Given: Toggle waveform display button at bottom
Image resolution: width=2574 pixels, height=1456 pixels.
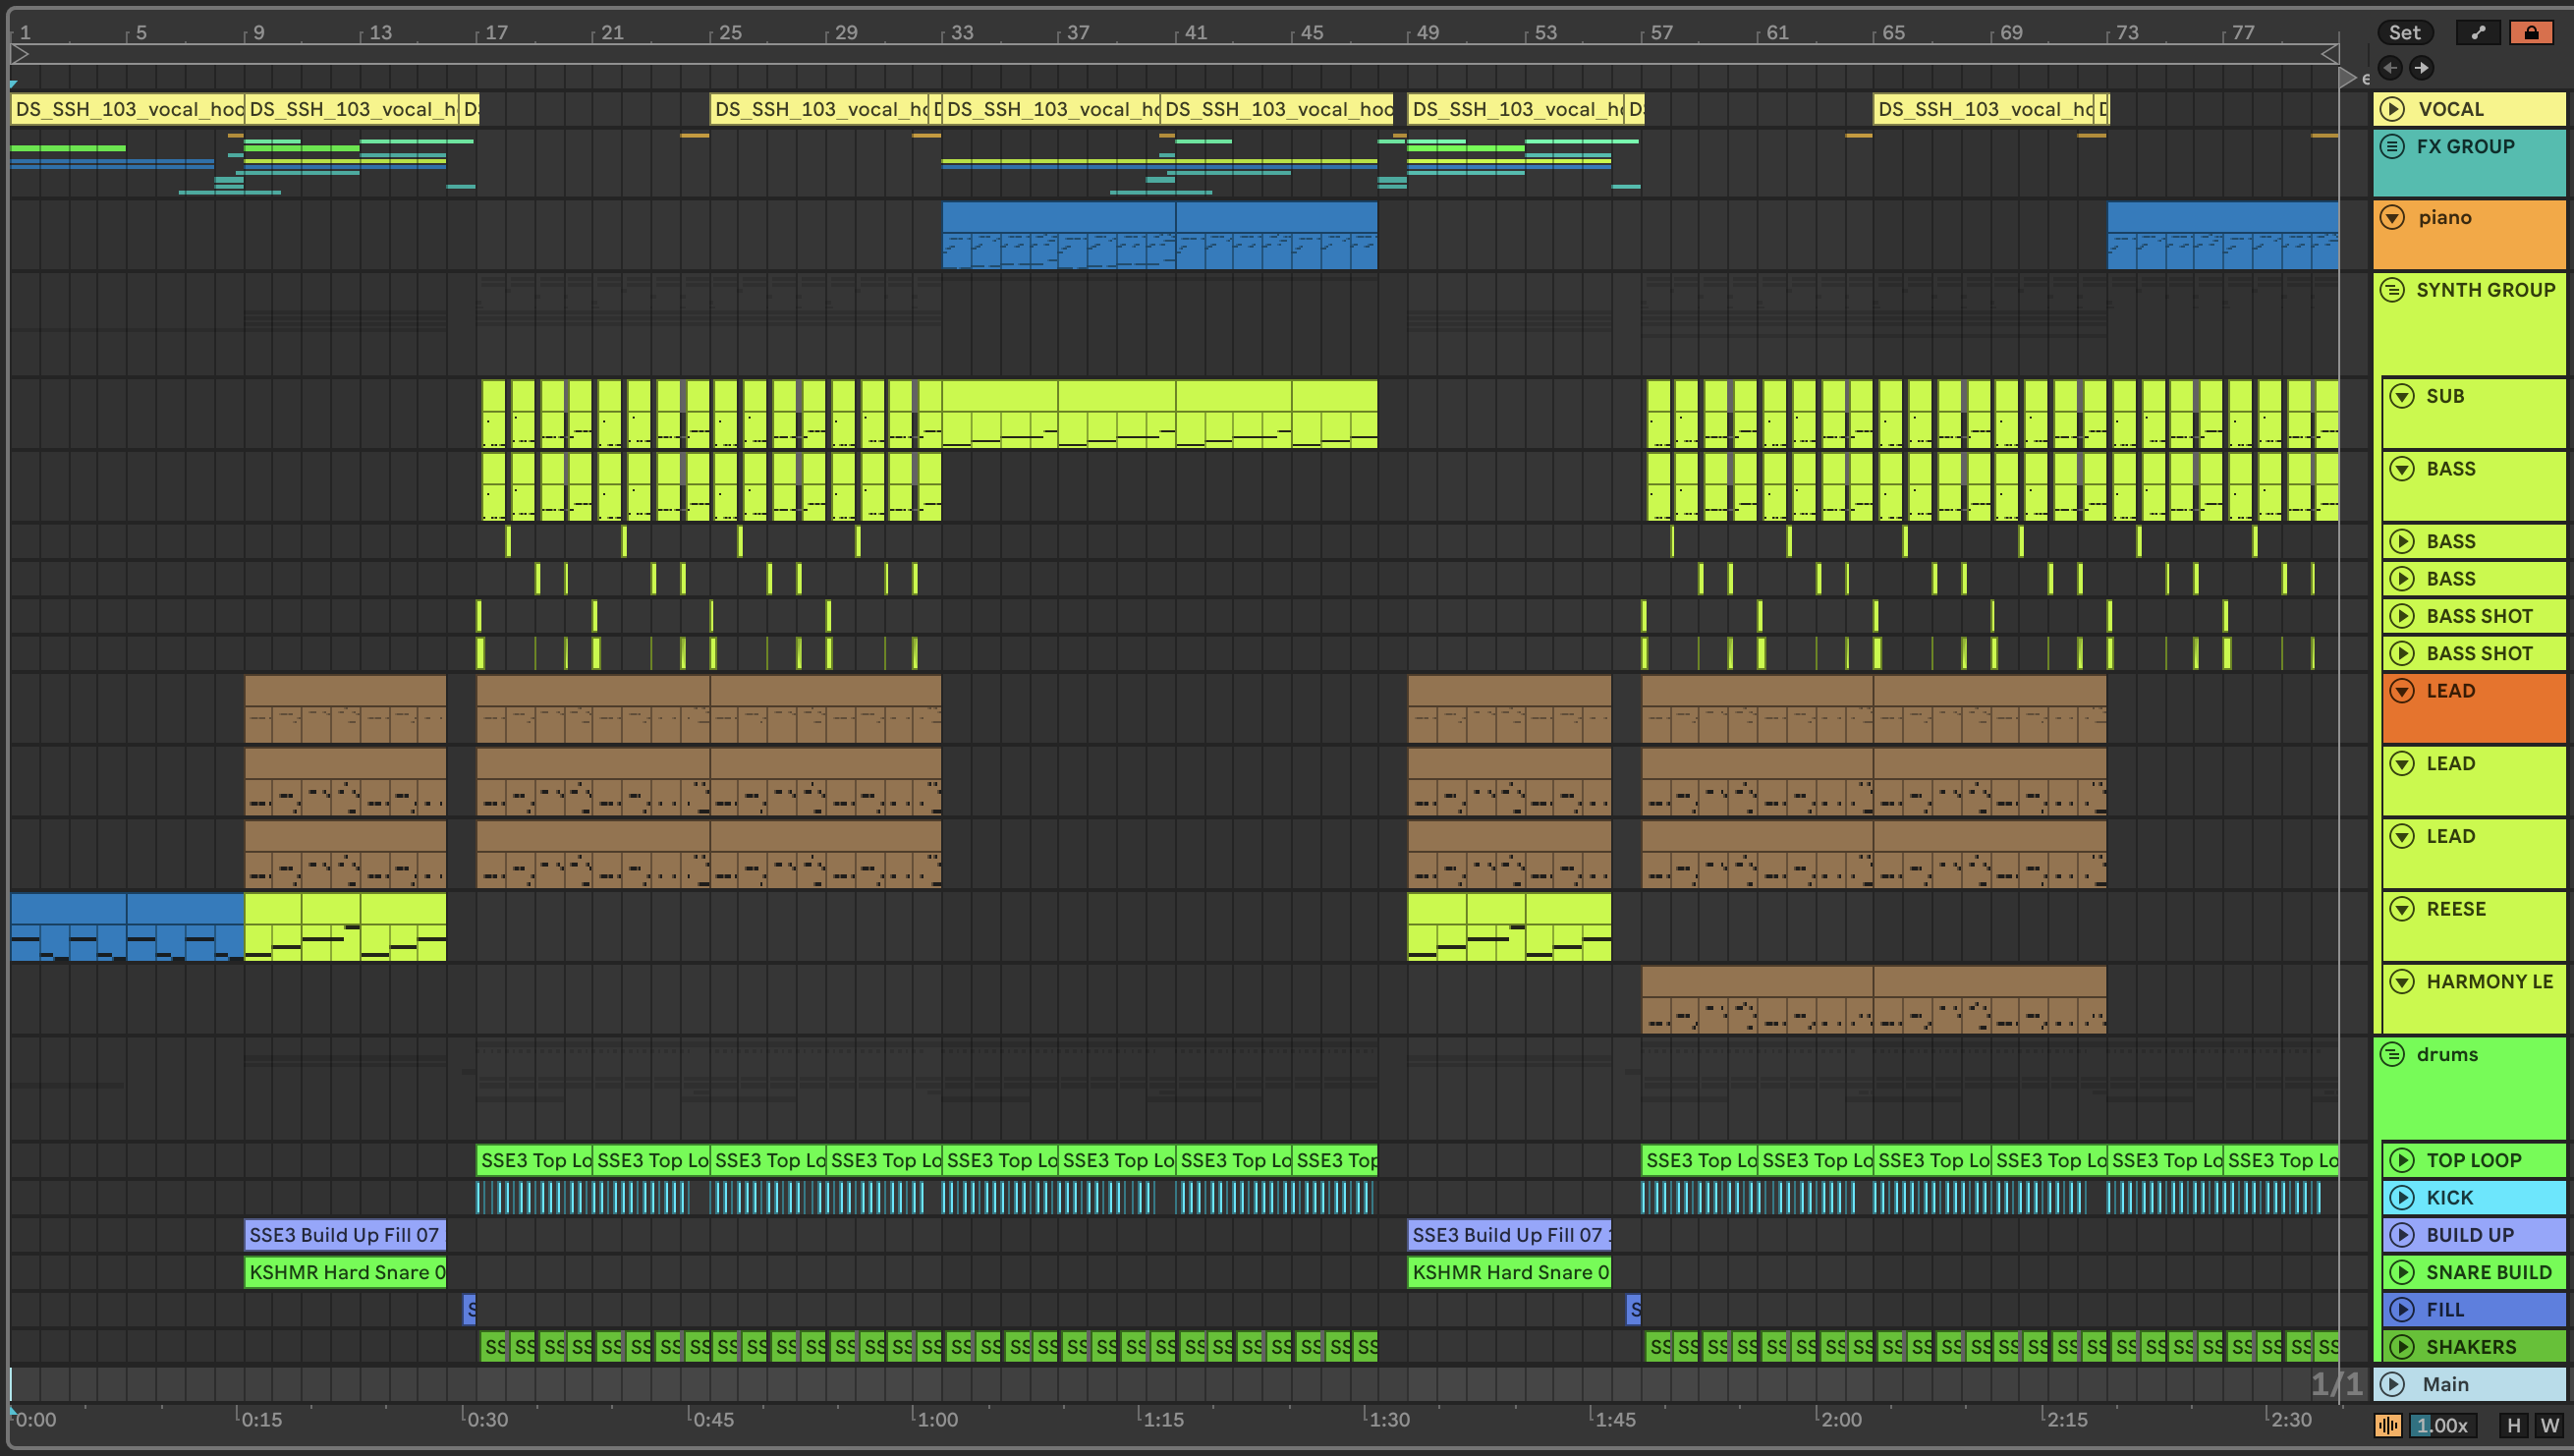Looking at the screenshot, I should 2388,1425.
